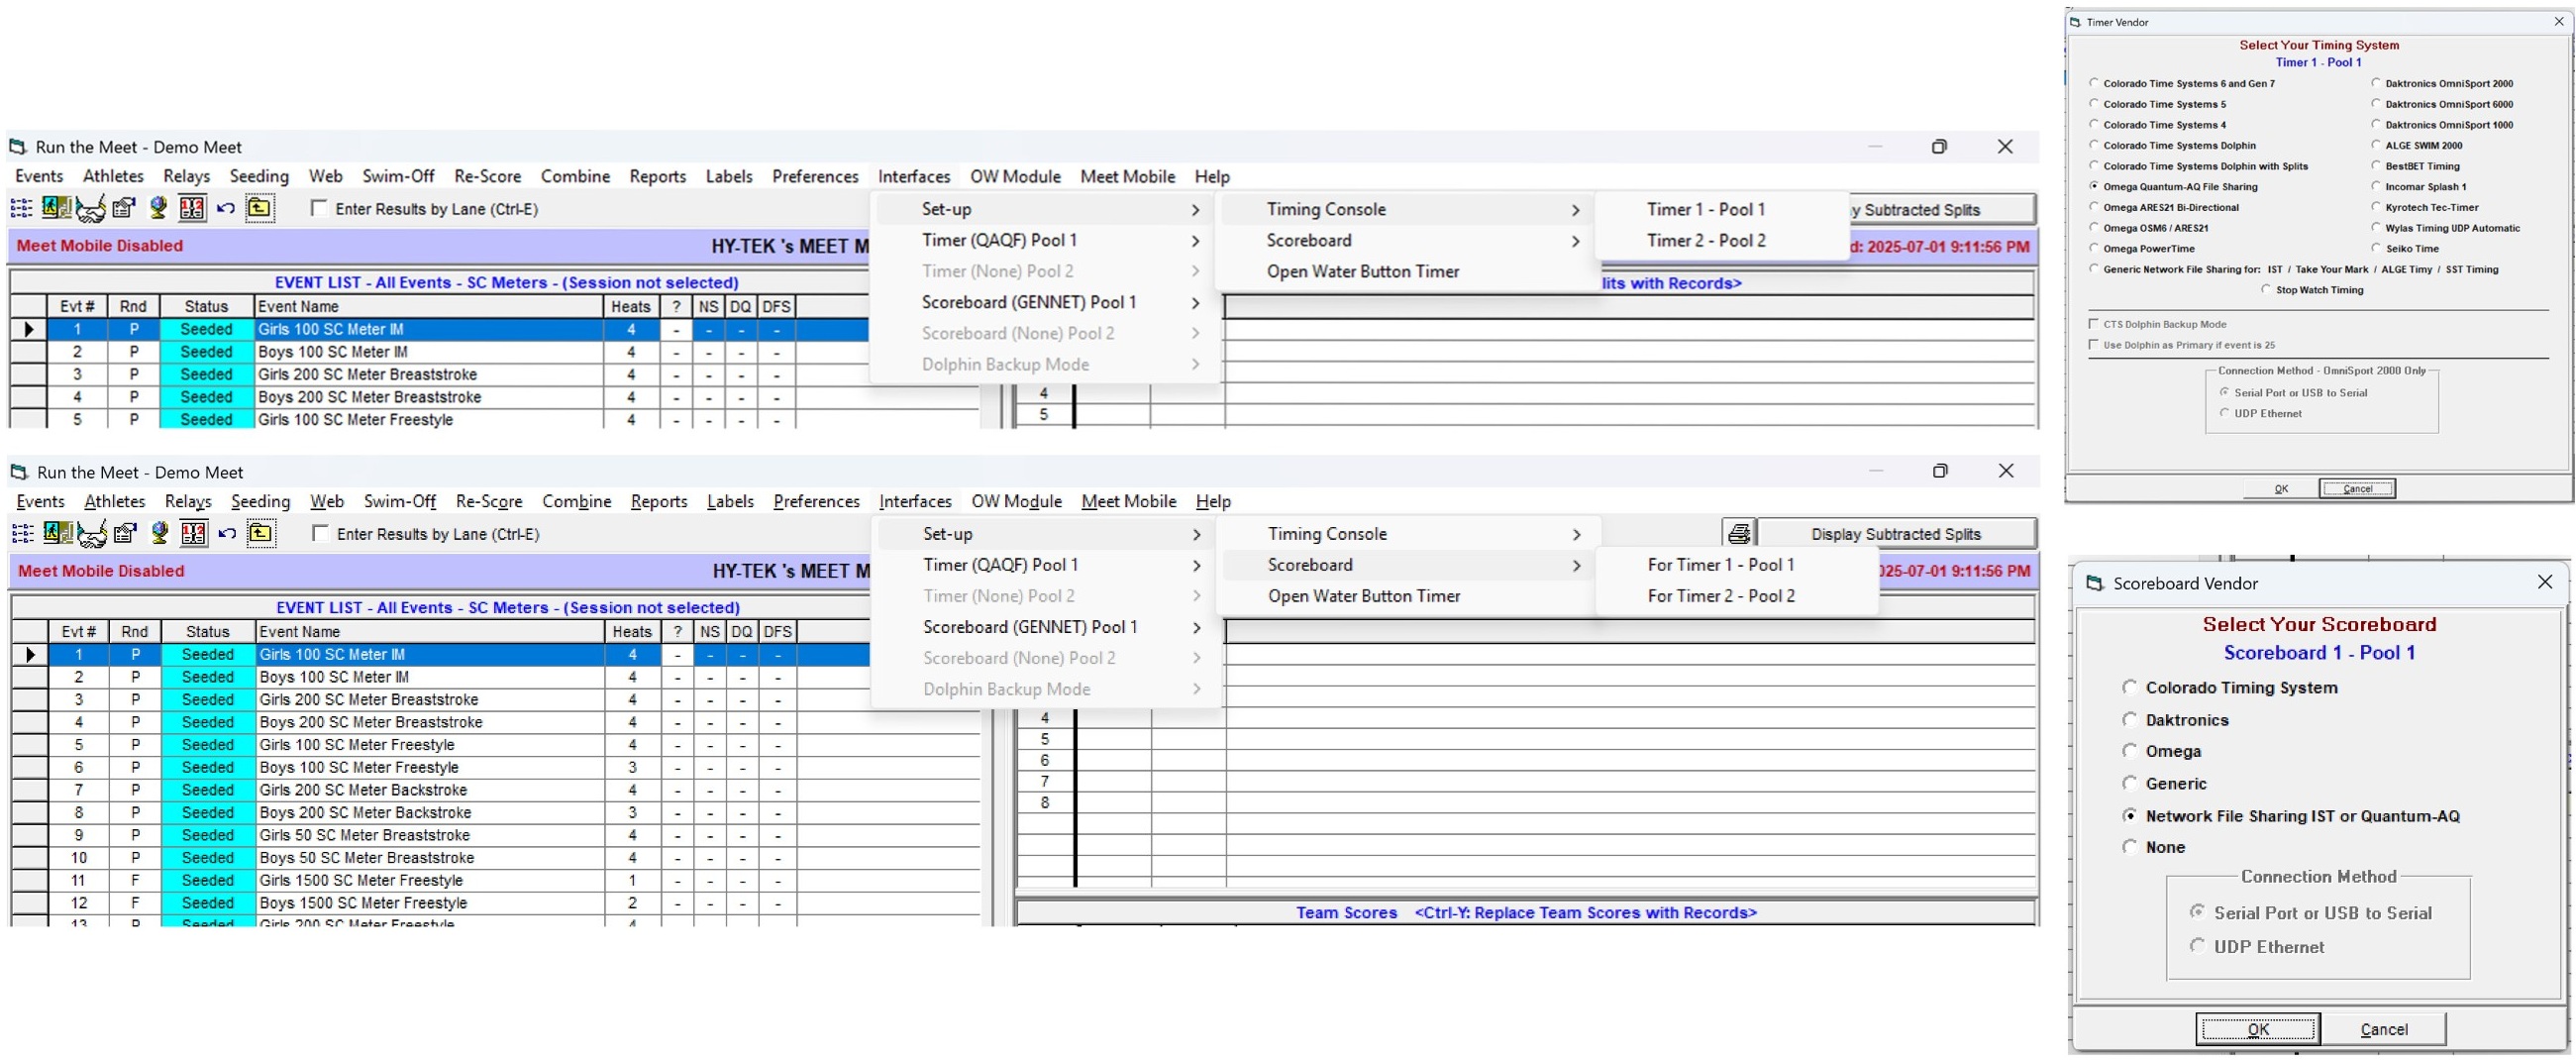Click the app icon in Scoreboard Vendor title bar
Image resolution: width=2576 pixels, height=1060 pixels.
tap(2095, 583)
